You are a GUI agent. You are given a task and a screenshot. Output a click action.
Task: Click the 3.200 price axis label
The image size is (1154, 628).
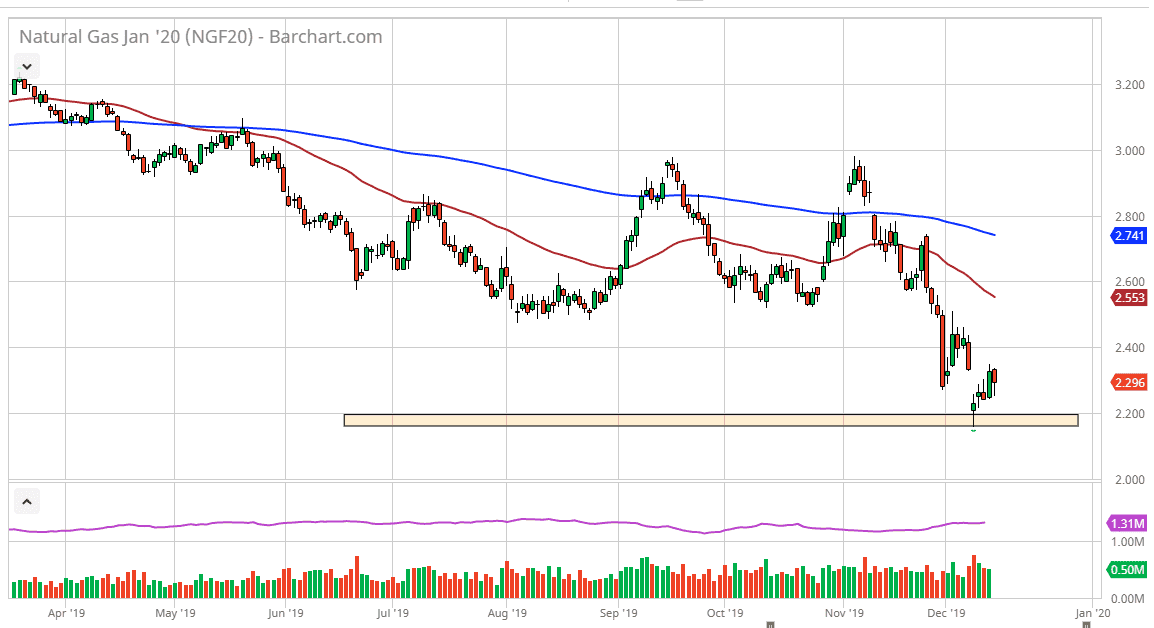coord(1130,85)
